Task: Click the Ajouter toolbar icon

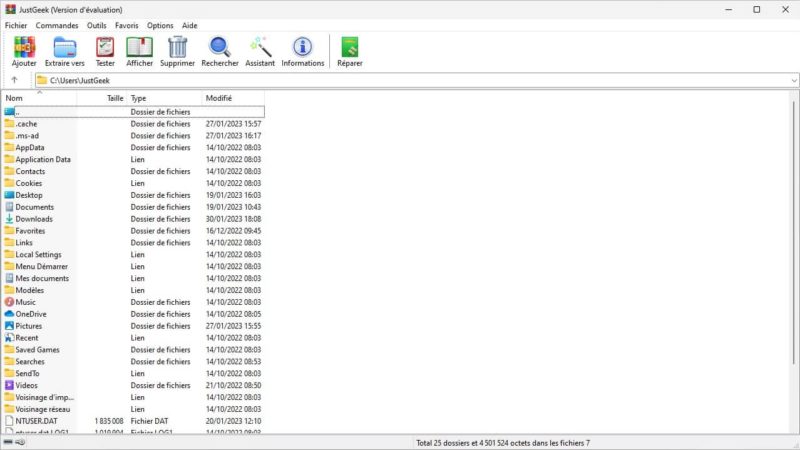Action: [24, 47]
